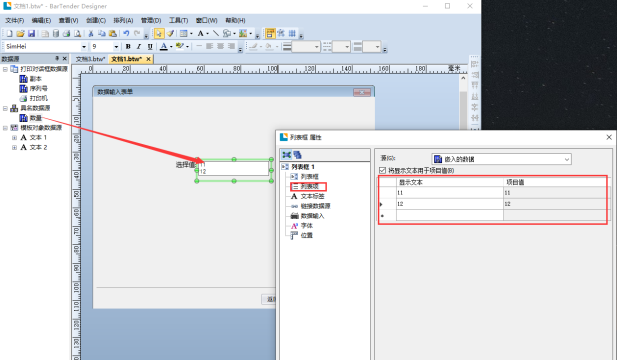This screenshot has height=360, width=617.
Task: Select the Line drawing tool
Action: [x=216, y=33]
